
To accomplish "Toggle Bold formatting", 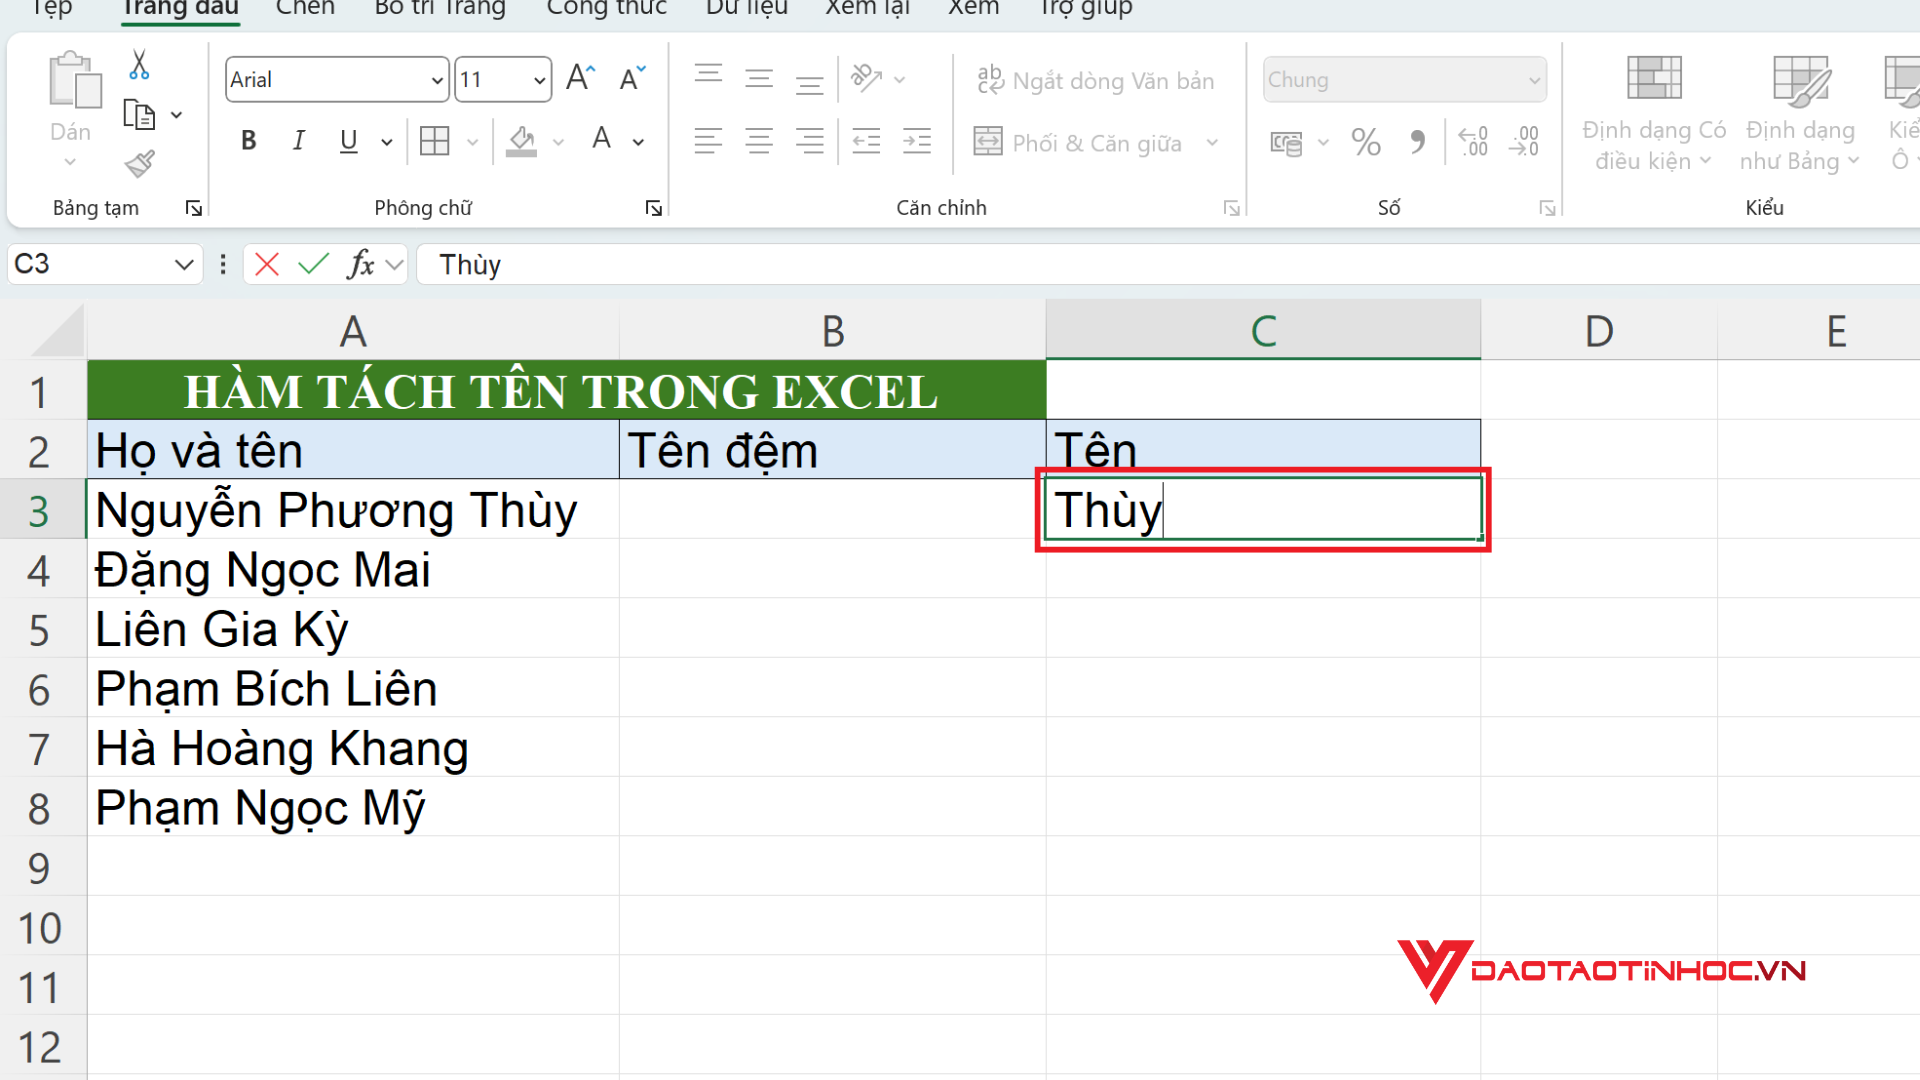I will [249, 141].
